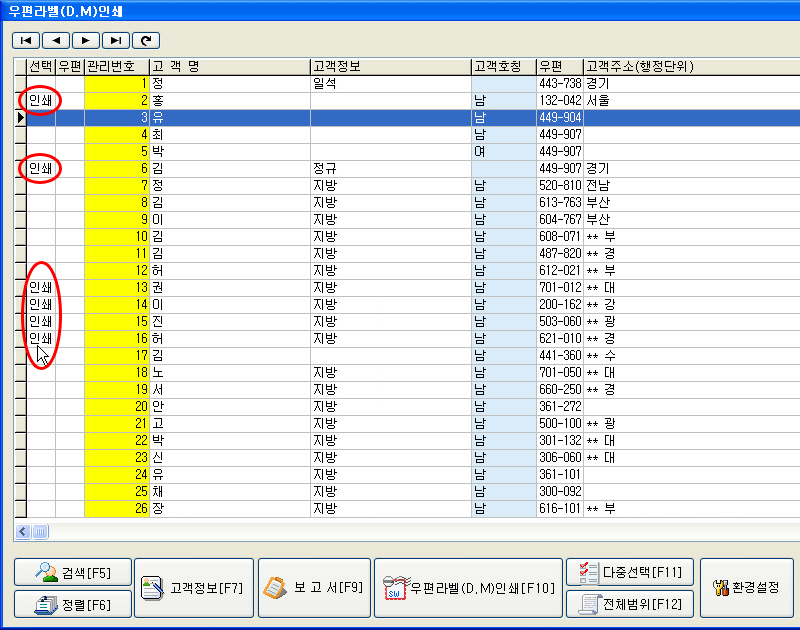Select postal code 613-763 cell

[560, 203]
